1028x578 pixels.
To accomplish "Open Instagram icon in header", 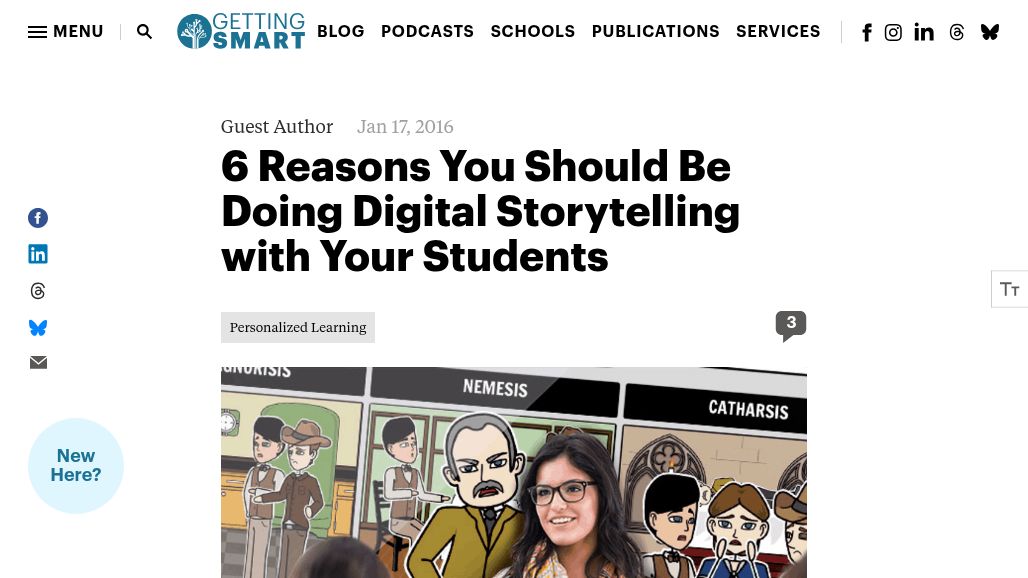I will tap(893, 32).
